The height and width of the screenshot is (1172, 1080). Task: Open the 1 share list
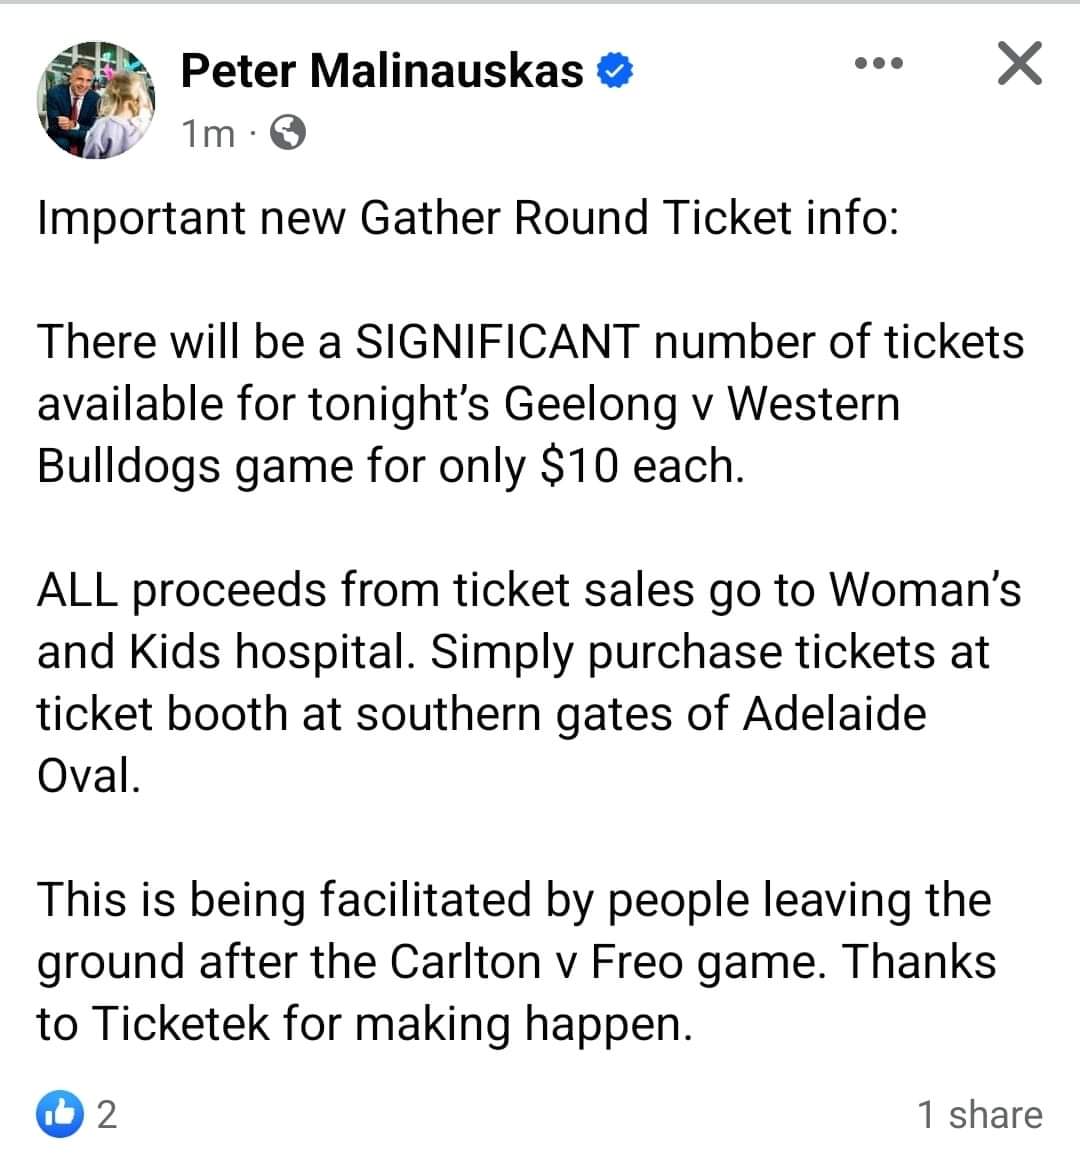(x=979, y=1114)
